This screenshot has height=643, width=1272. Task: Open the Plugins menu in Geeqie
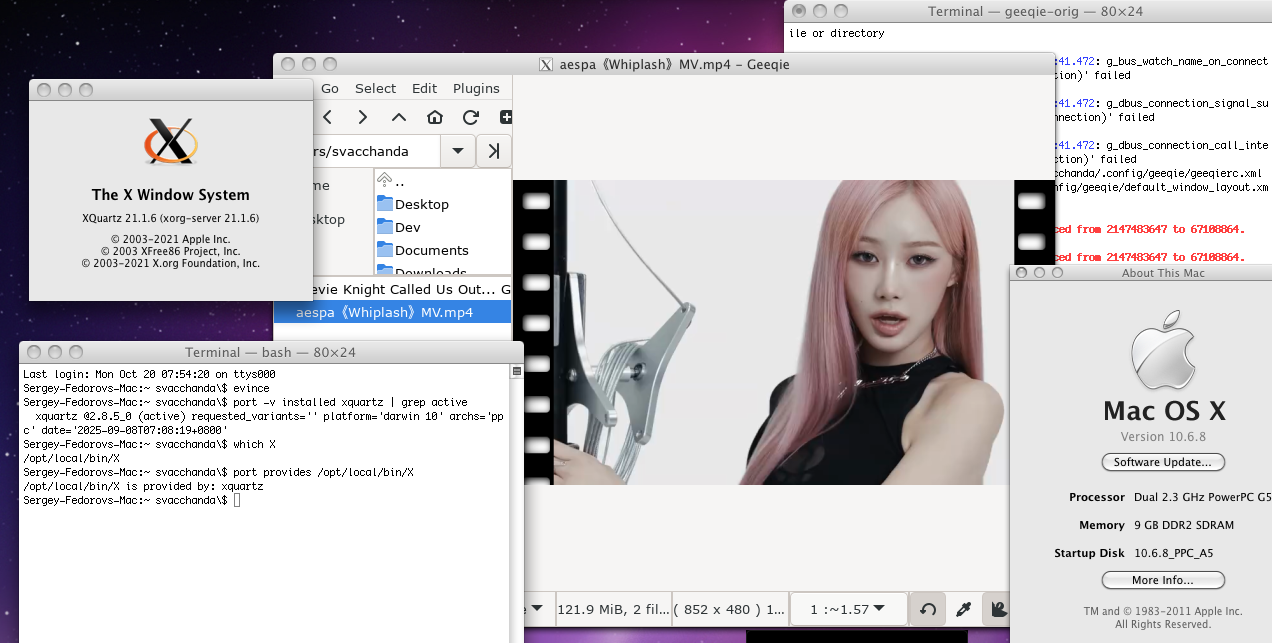pyautogui.click(x=476, y=88)
